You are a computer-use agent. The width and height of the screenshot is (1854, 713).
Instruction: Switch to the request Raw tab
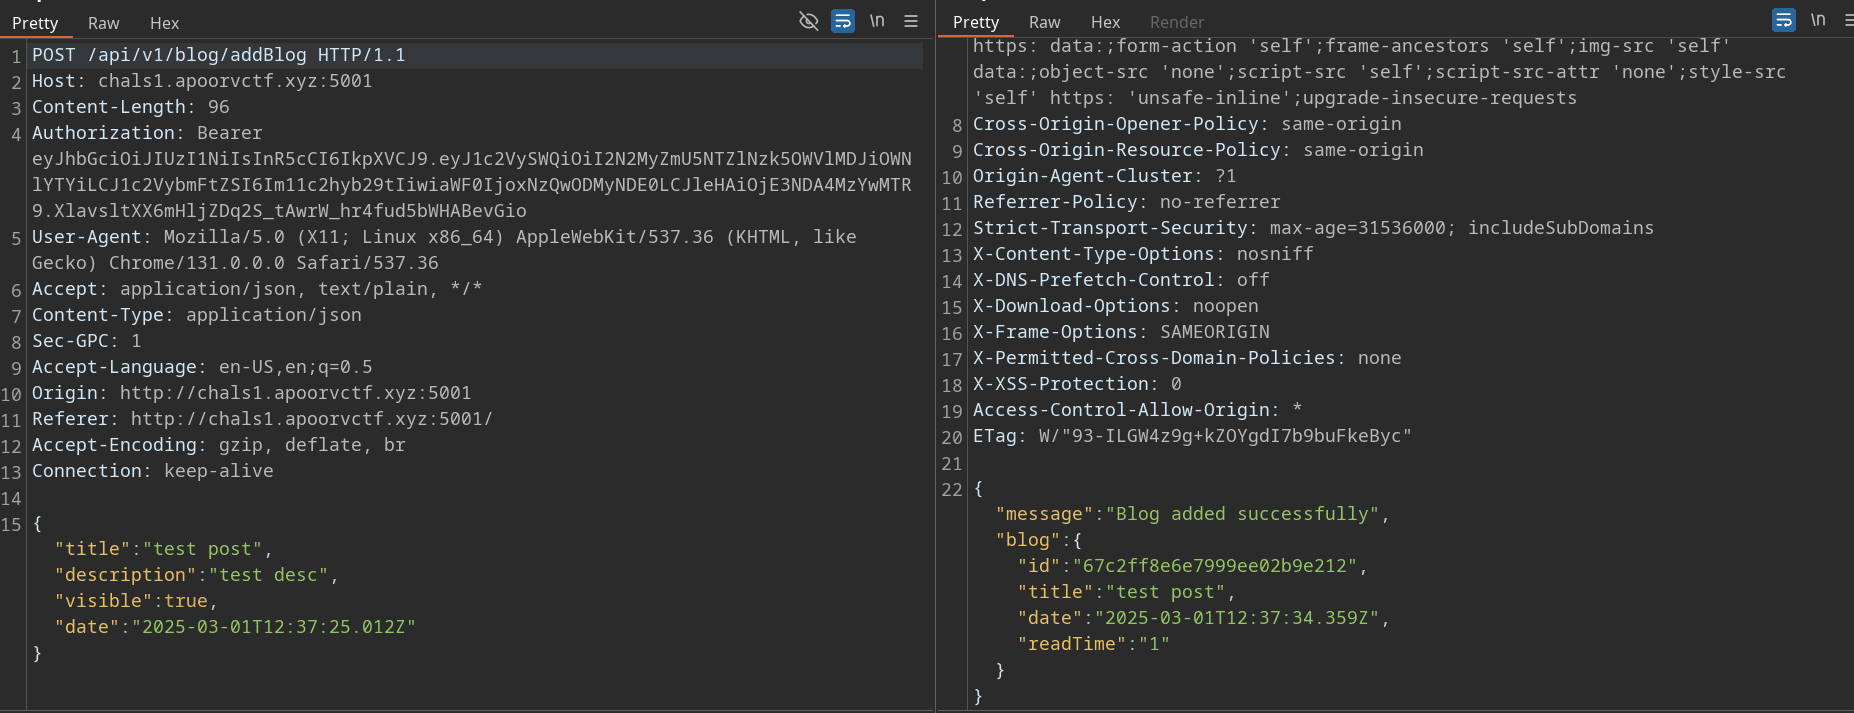tap(103, 23)
